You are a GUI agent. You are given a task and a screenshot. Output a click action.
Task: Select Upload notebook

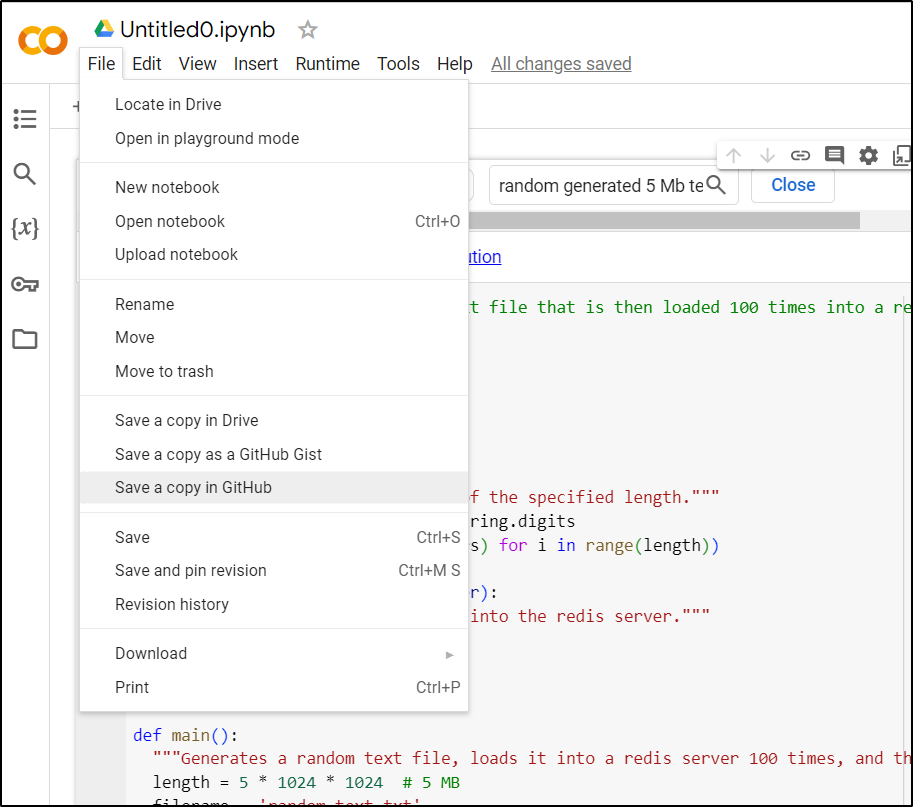pyautogui.click(x=274, y=254)
